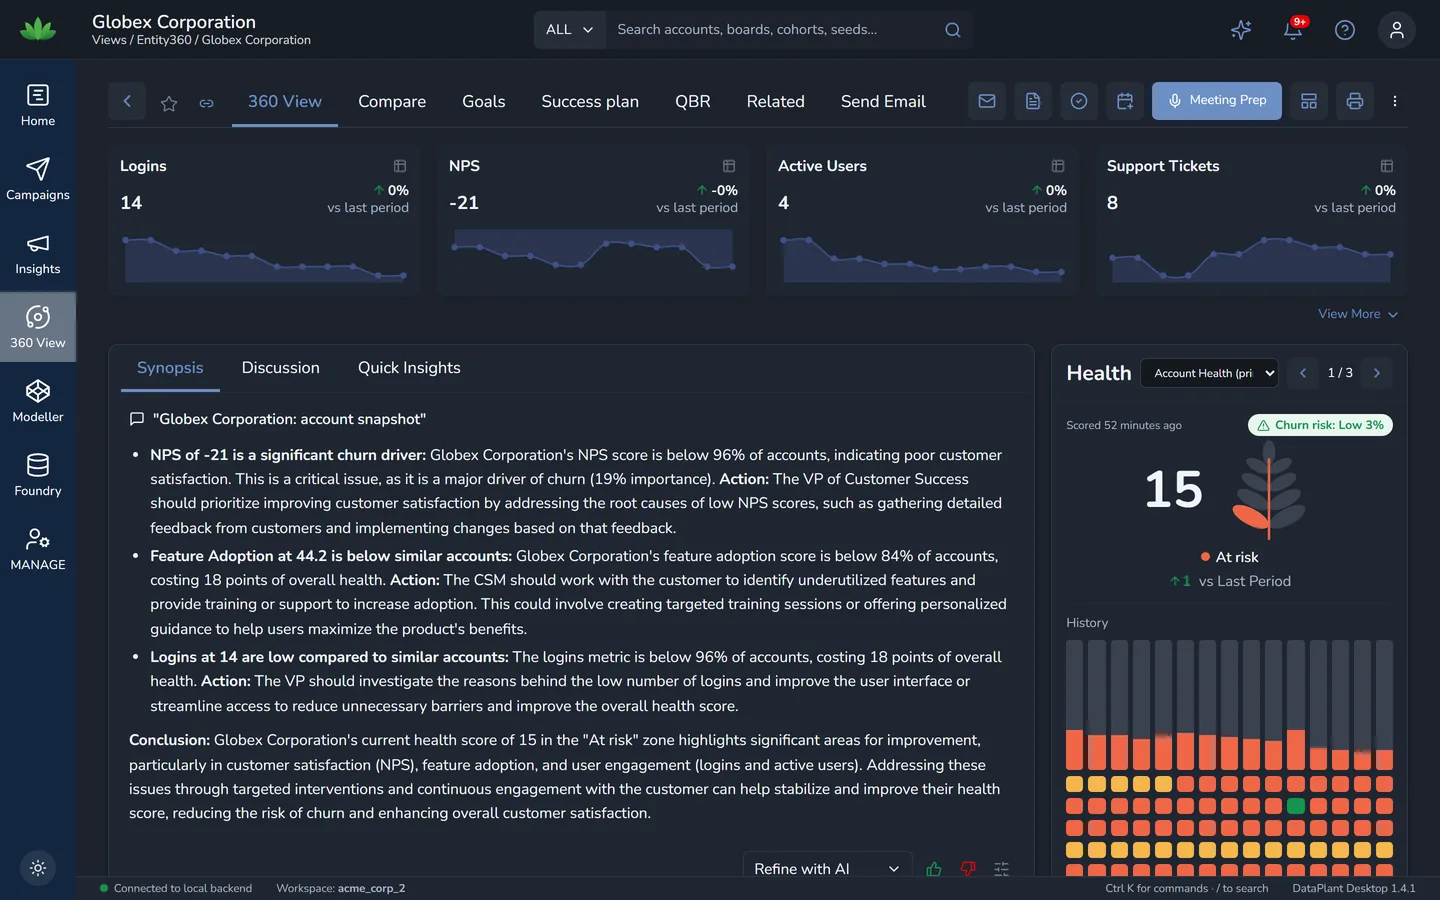
Task: Go to previous health score page
Action: (1303, 373)
